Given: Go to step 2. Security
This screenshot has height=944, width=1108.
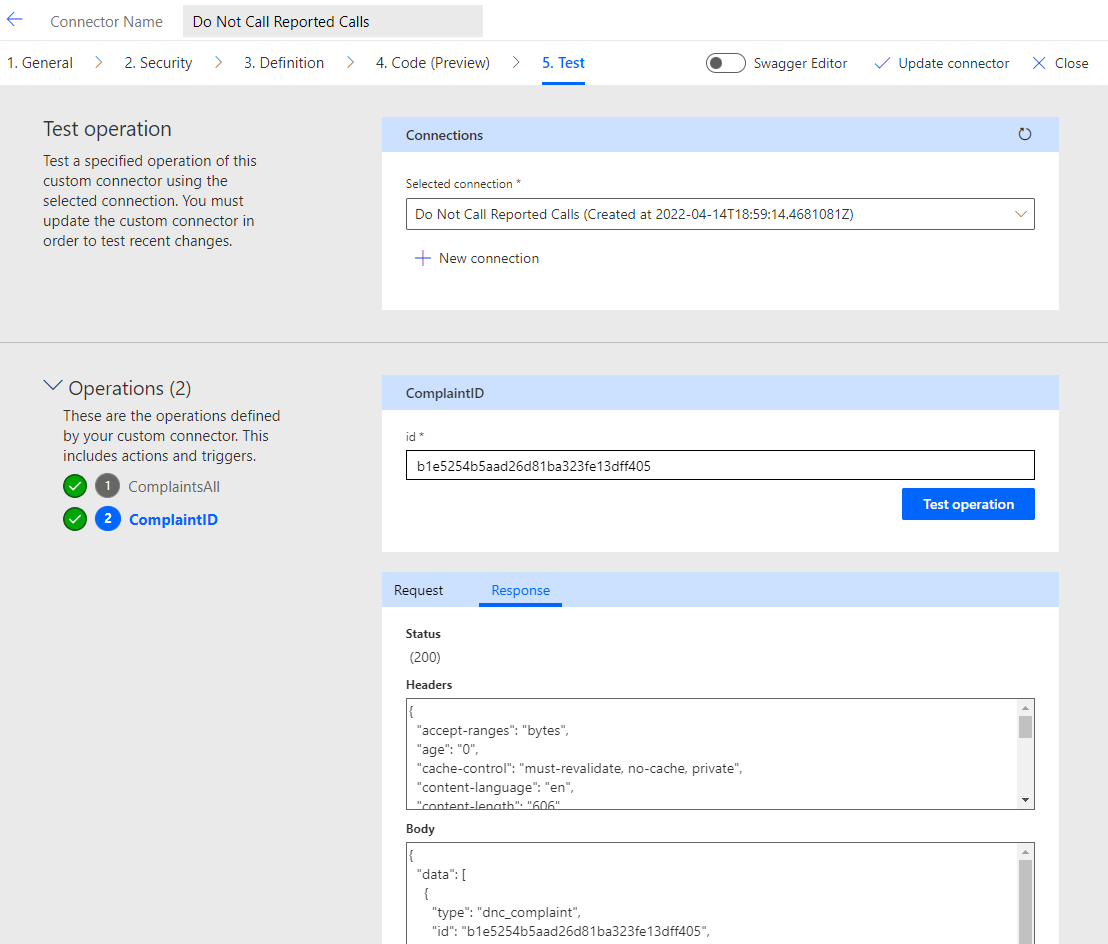Looking at the screenshot, I should click(x=158, y=63).
